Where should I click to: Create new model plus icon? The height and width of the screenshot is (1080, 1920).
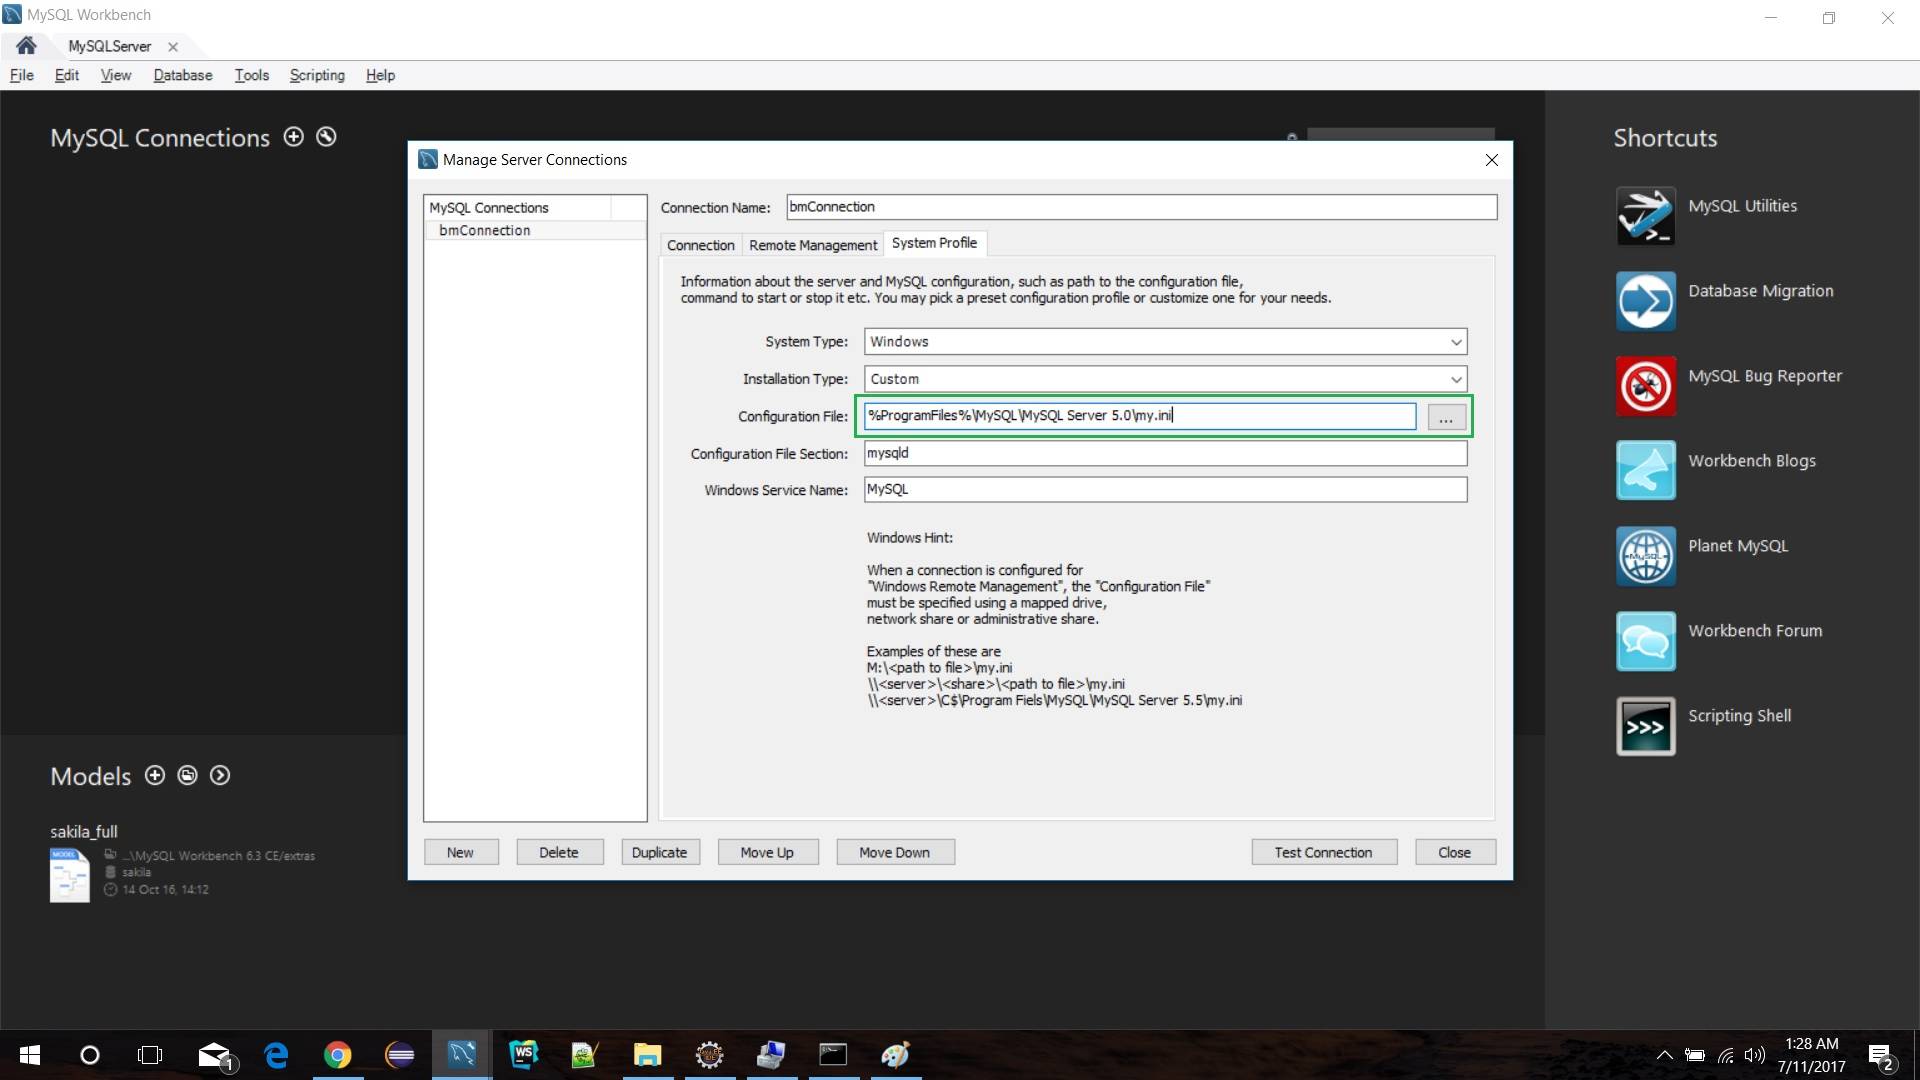point(155,775)
